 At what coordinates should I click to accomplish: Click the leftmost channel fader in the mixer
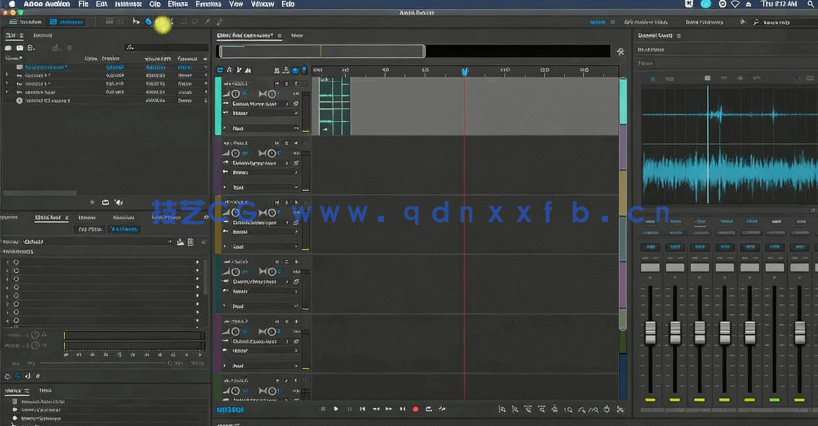651,332
